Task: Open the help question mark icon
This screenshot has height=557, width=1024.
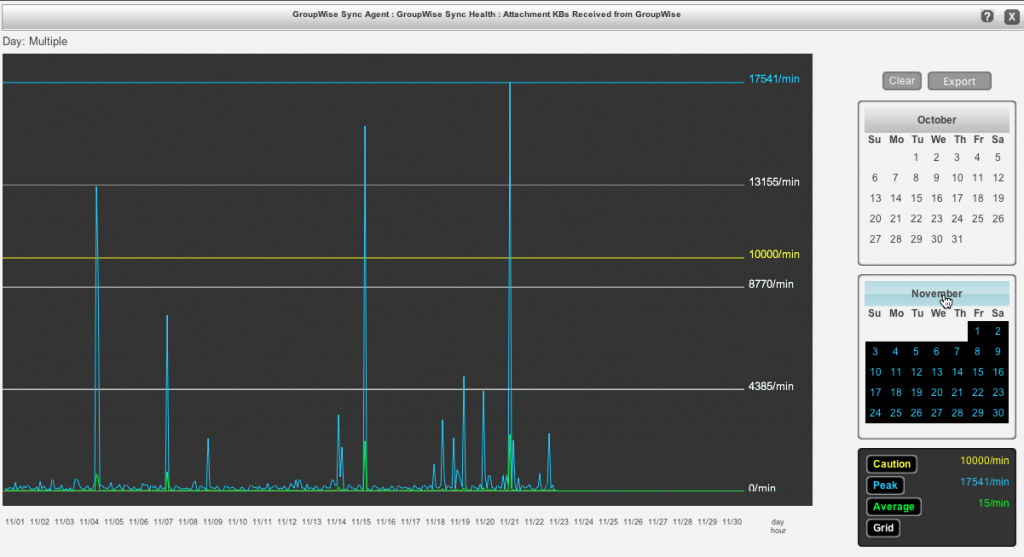Action: [x=987, y=16]
